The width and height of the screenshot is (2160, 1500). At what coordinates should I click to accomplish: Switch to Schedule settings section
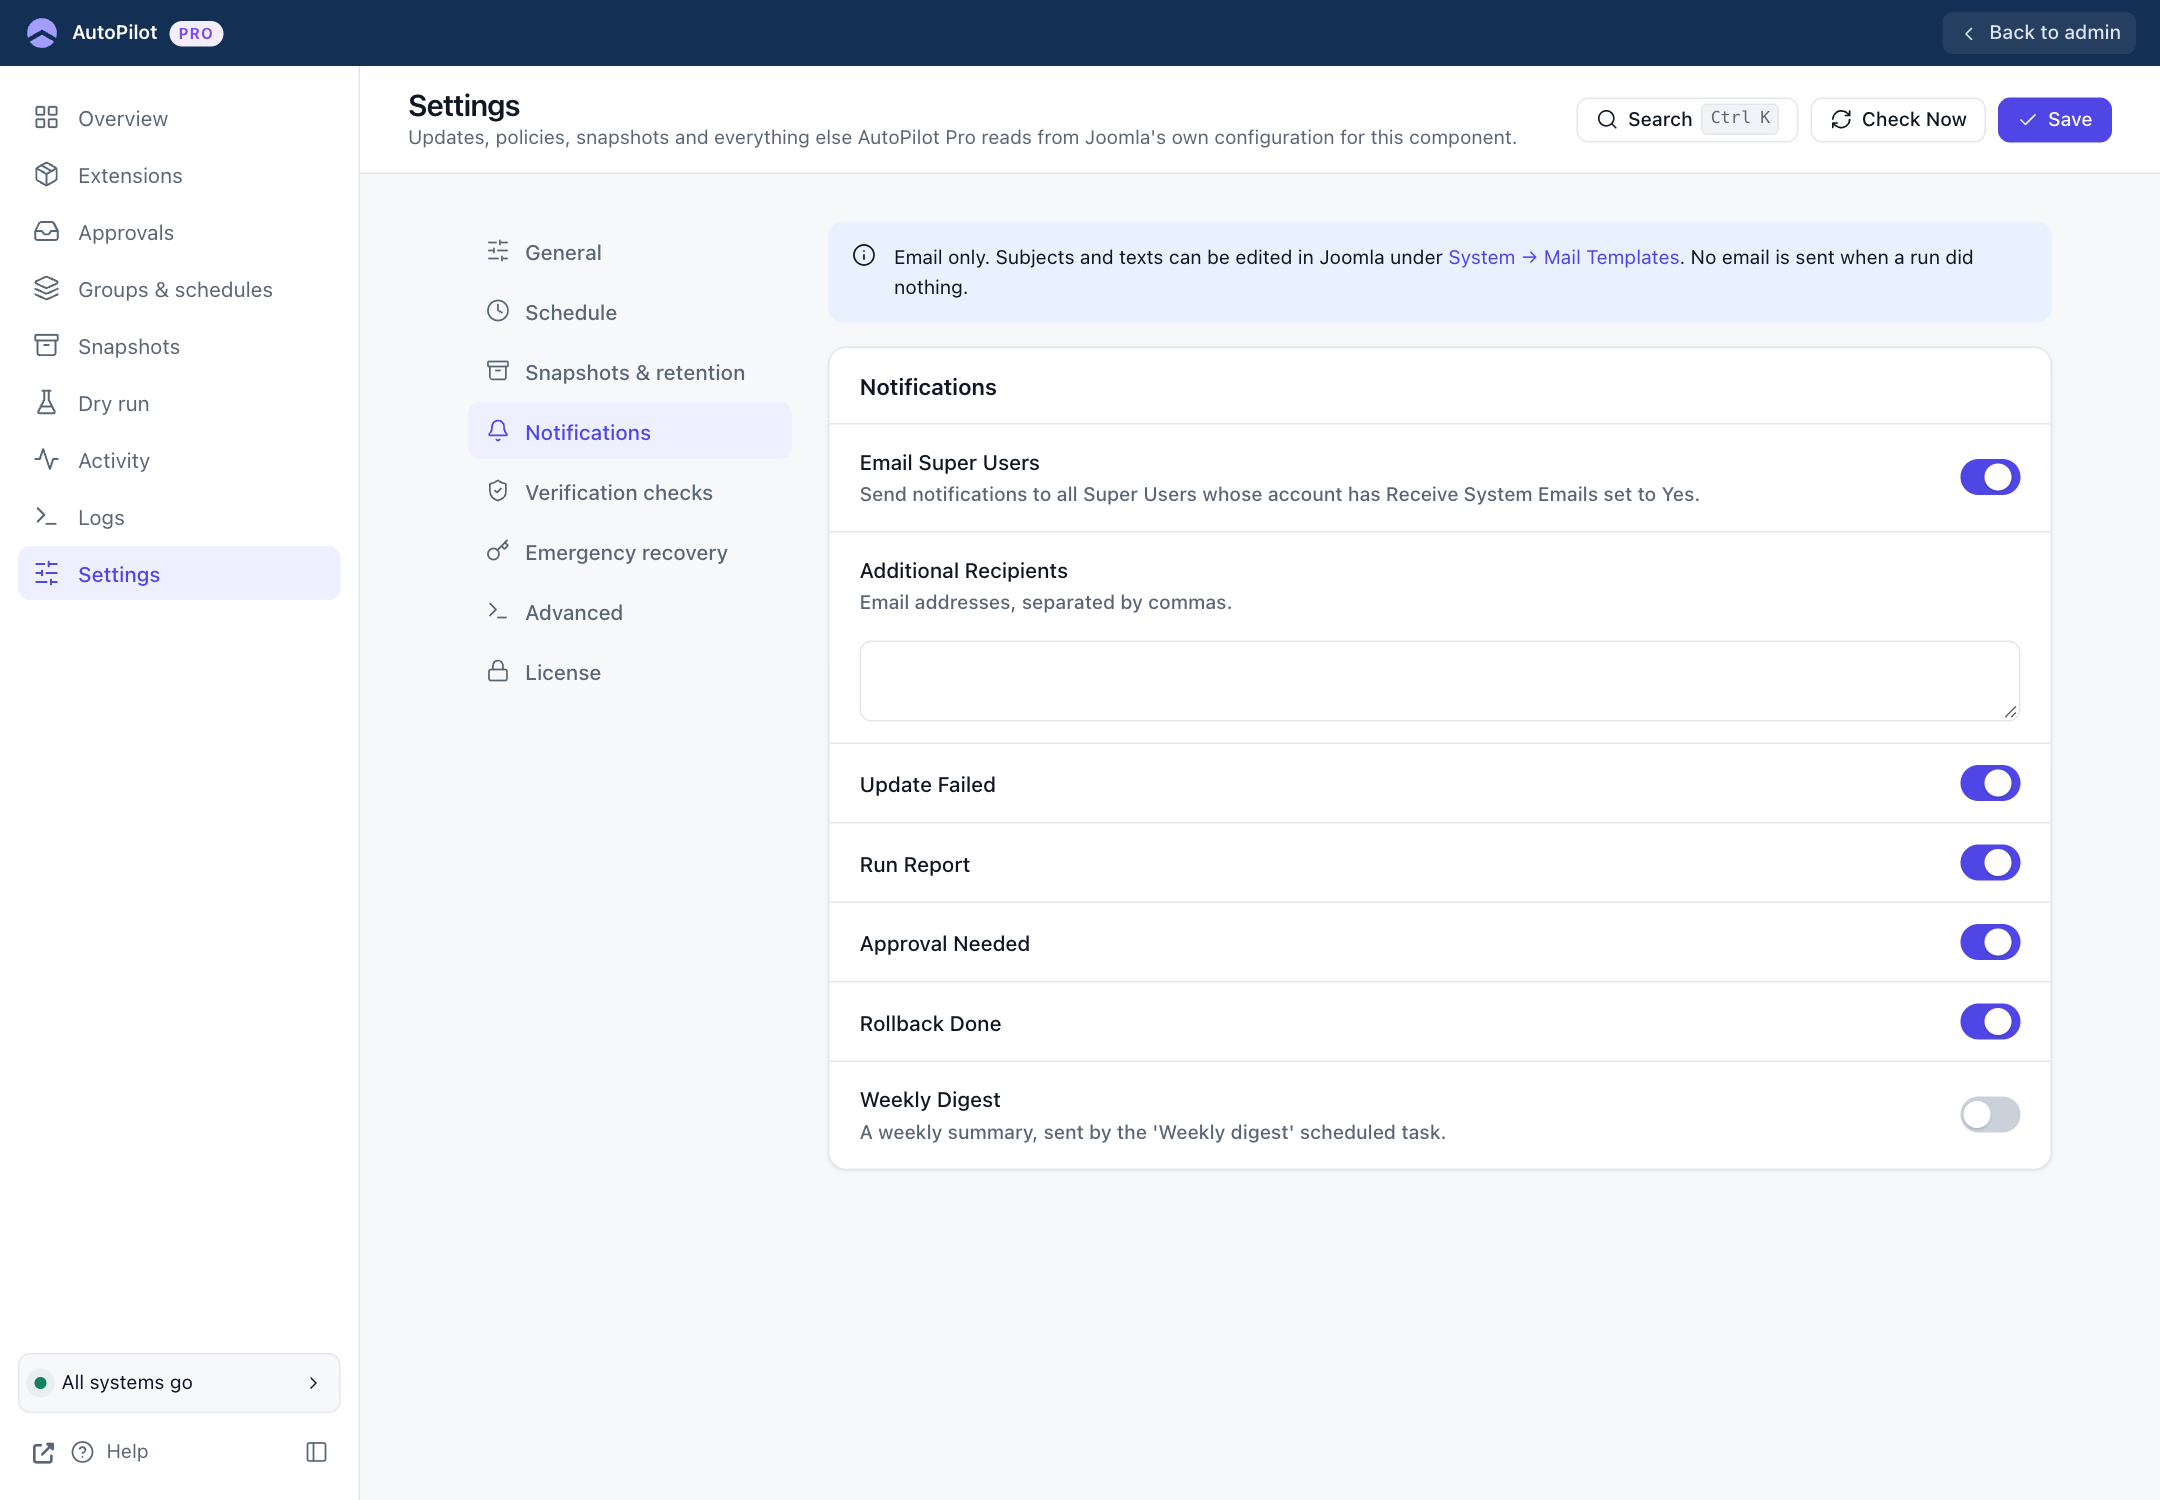(630, 312)
